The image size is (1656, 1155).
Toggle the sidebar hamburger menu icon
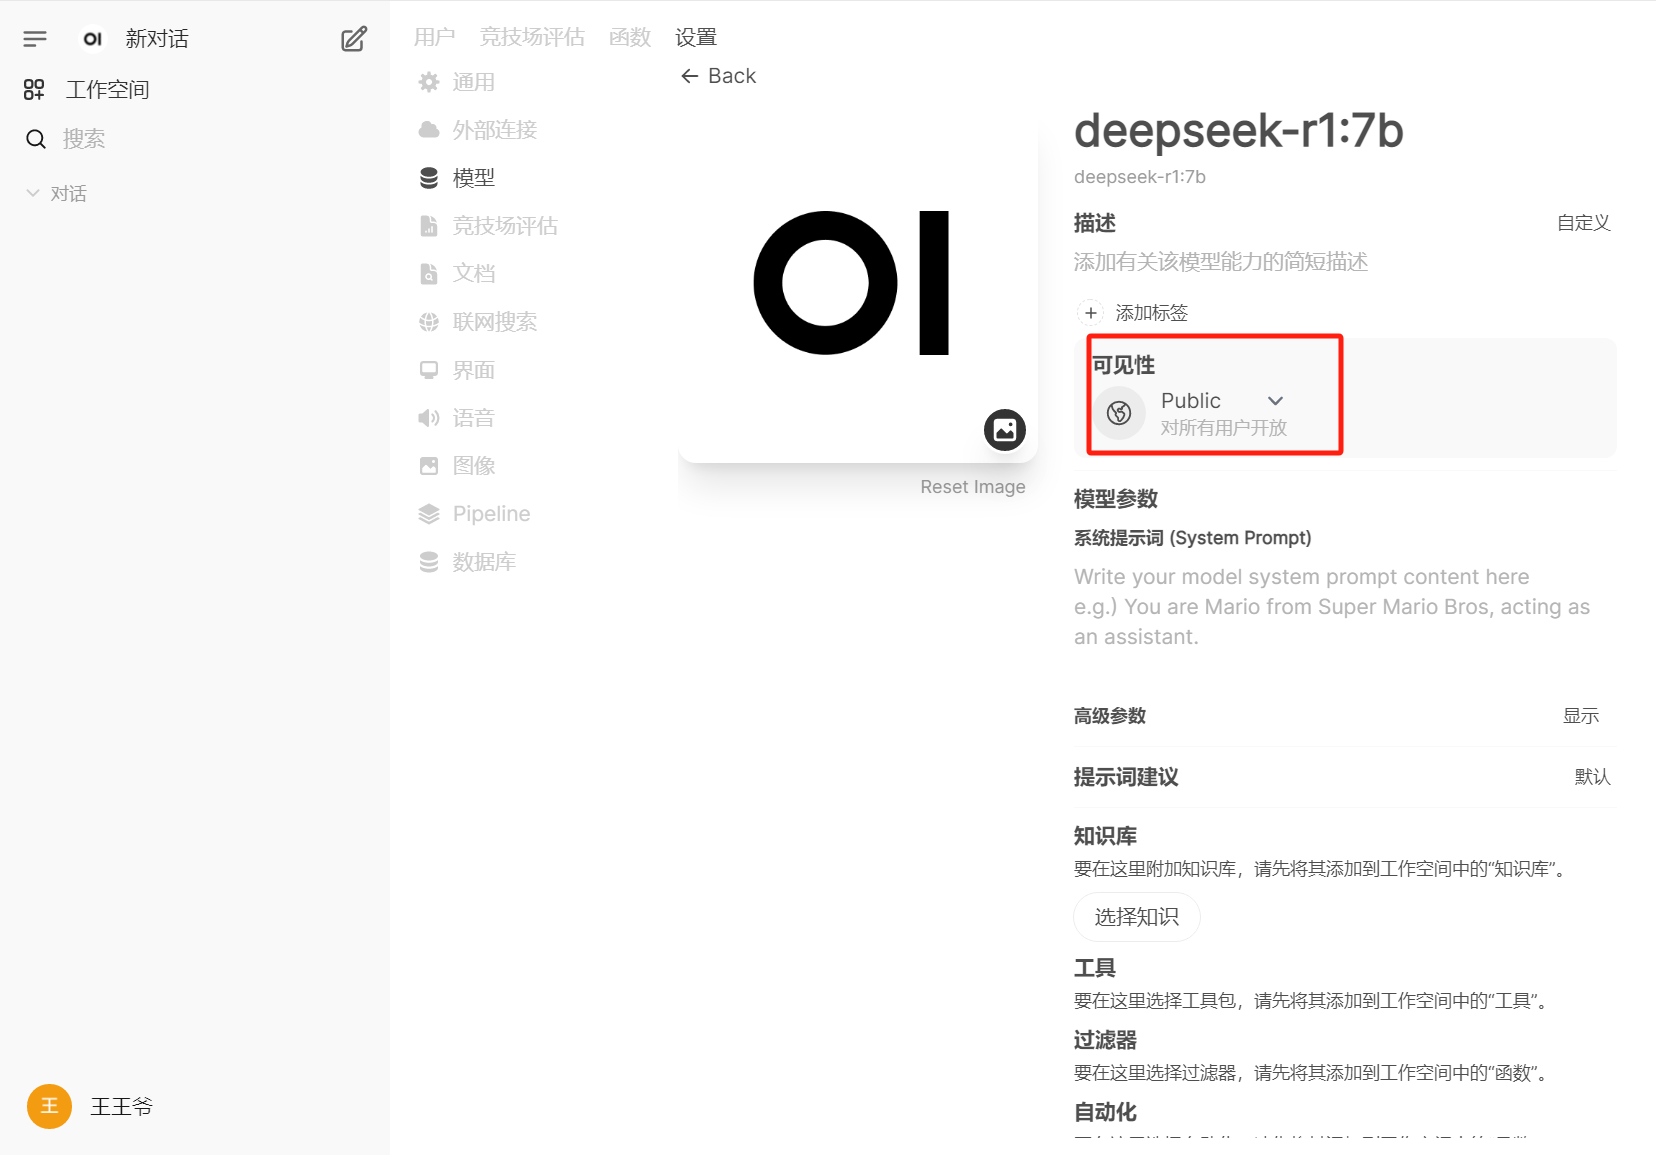35,39
